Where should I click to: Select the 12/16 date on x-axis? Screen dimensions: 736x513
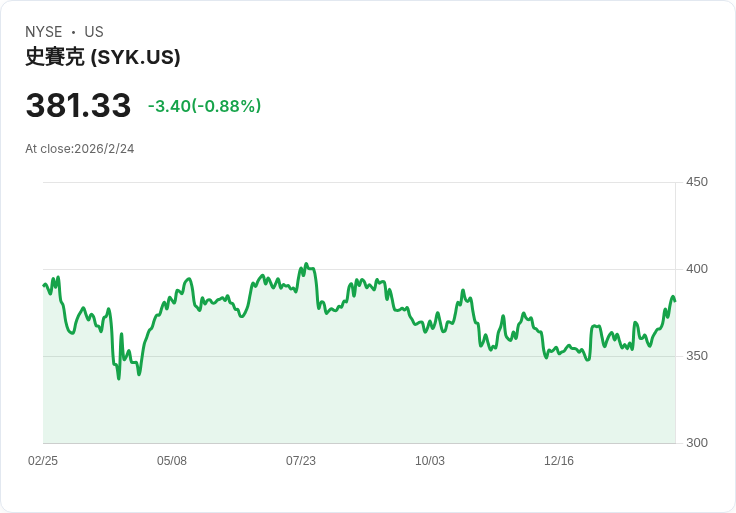(x=559, y=461)
